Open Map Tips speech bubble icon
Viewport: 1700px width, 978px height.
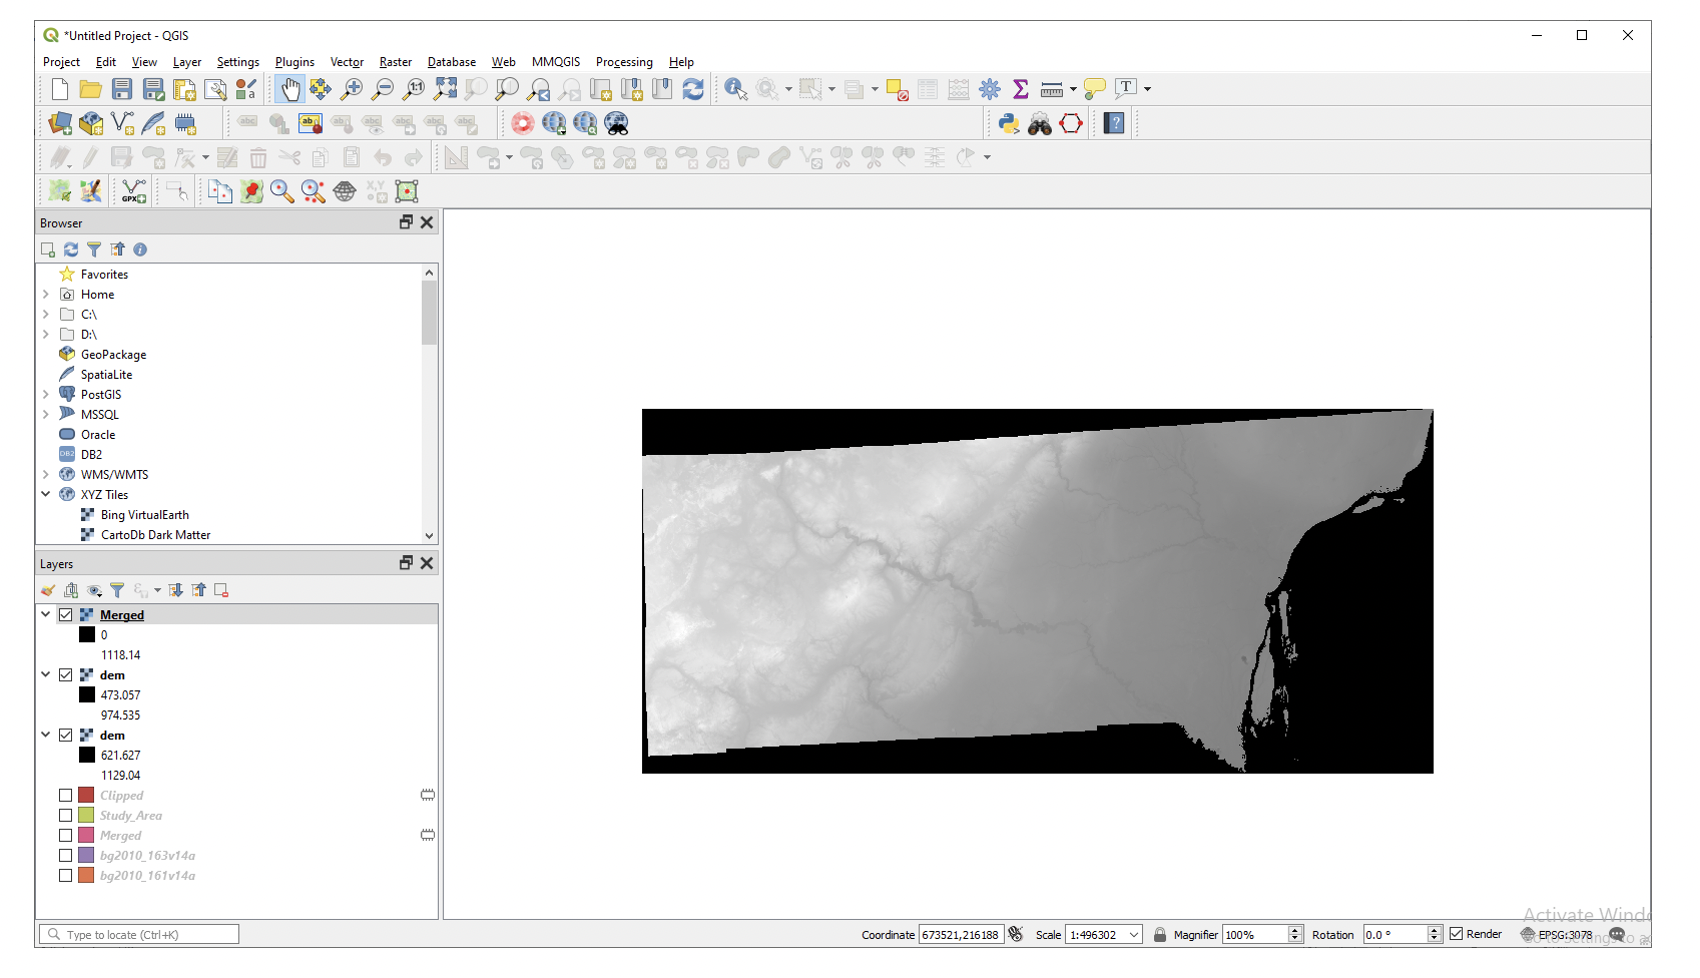[x=1095, y=89]
